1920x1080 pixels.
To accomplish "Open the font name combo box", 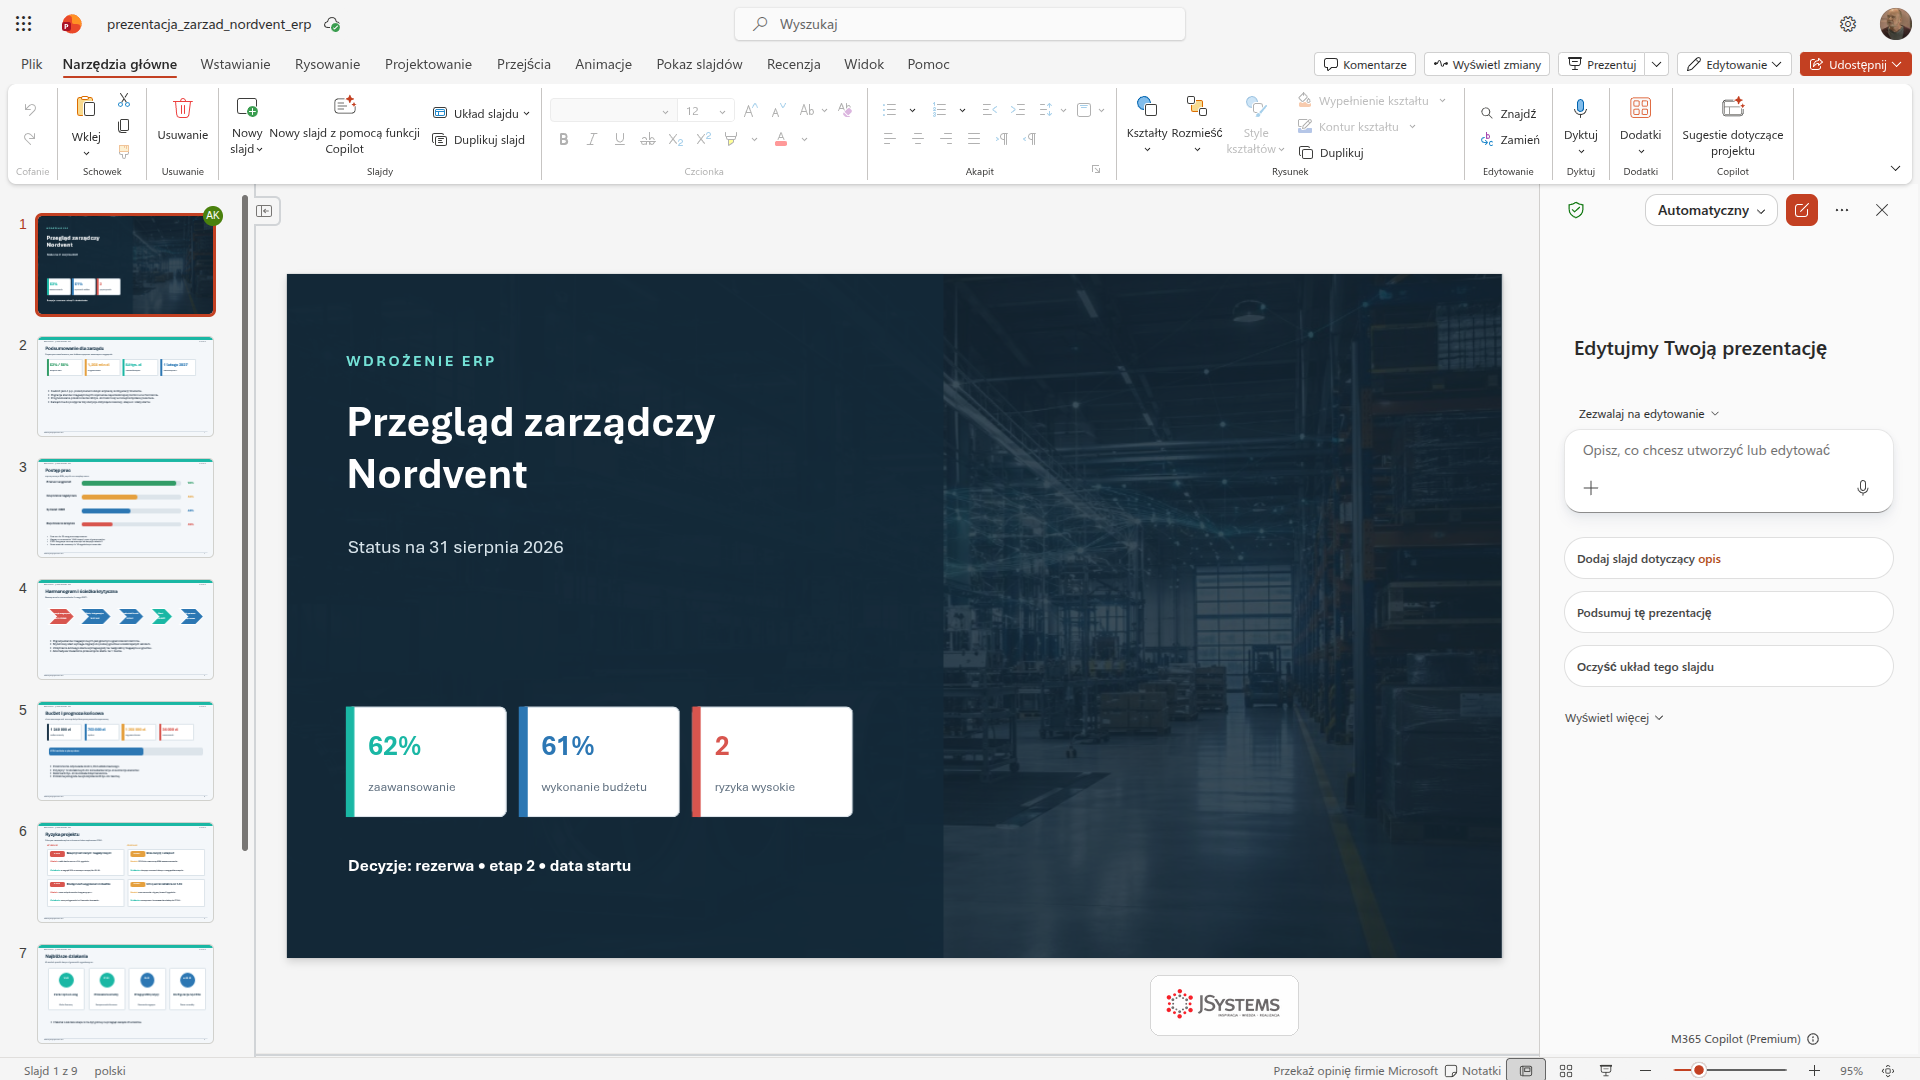I will pyautogui.click(x=613, y=111).
